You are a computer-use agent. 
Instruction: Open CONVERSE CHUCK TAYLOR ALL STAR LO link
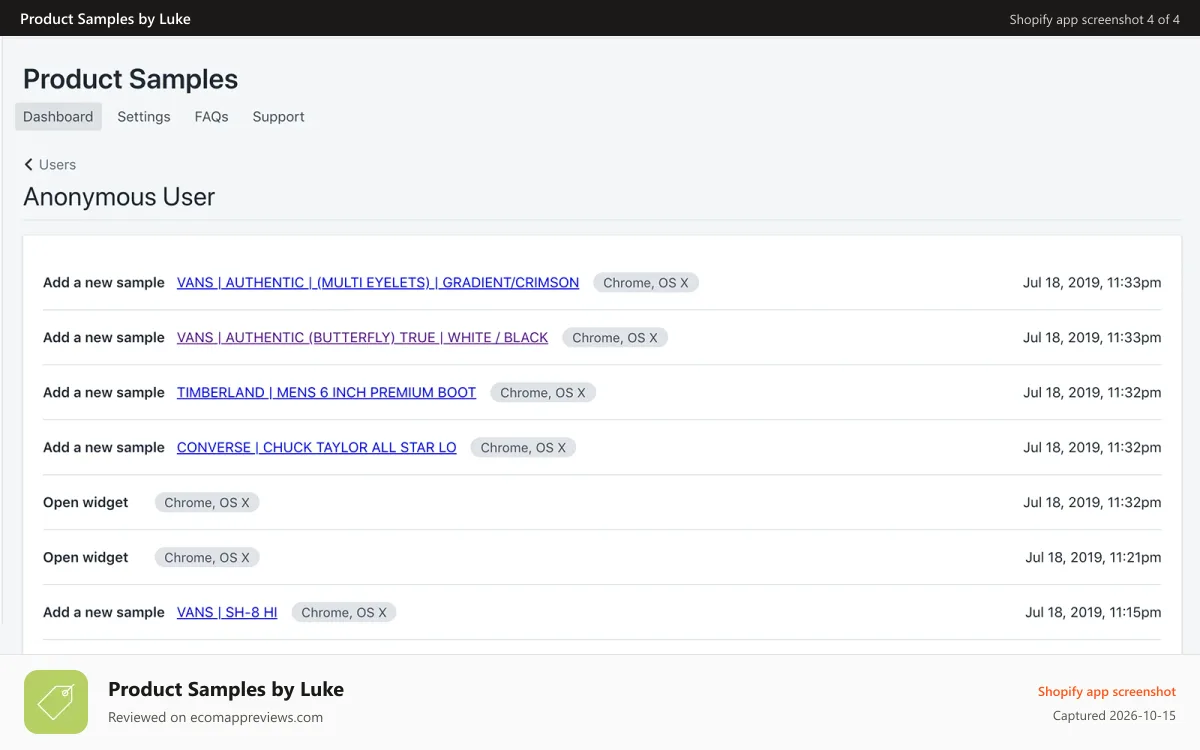pos(316,447)
